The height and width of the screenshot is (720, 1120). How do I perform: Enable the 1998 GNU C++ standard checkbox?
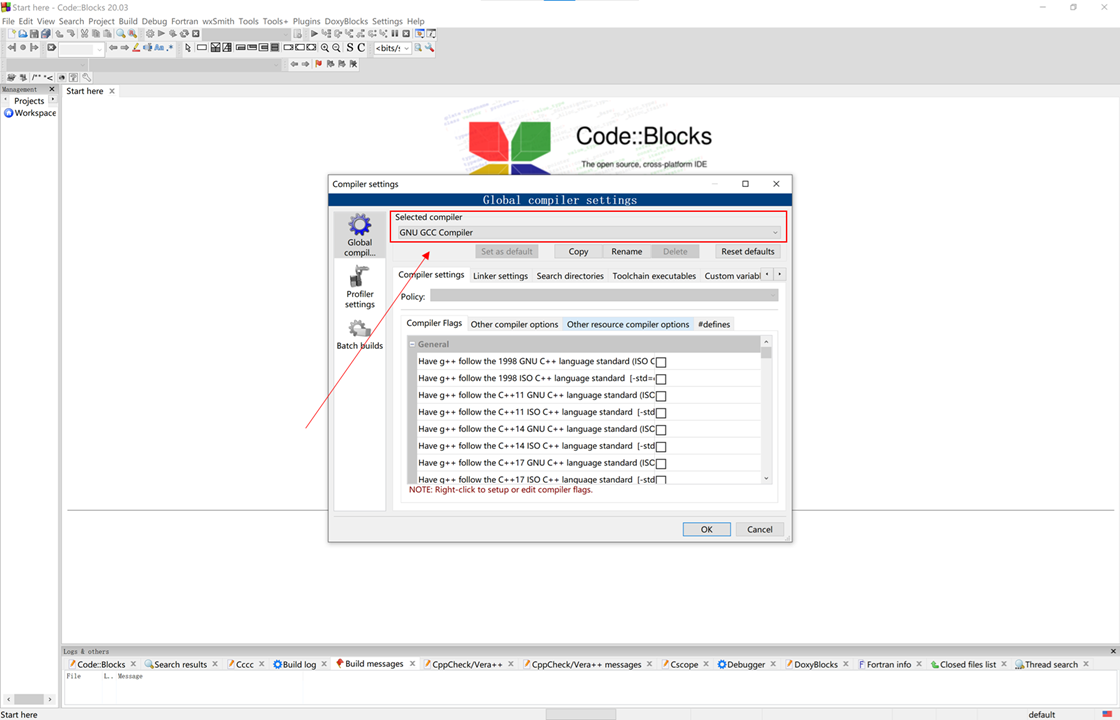(x=661, y=362)
